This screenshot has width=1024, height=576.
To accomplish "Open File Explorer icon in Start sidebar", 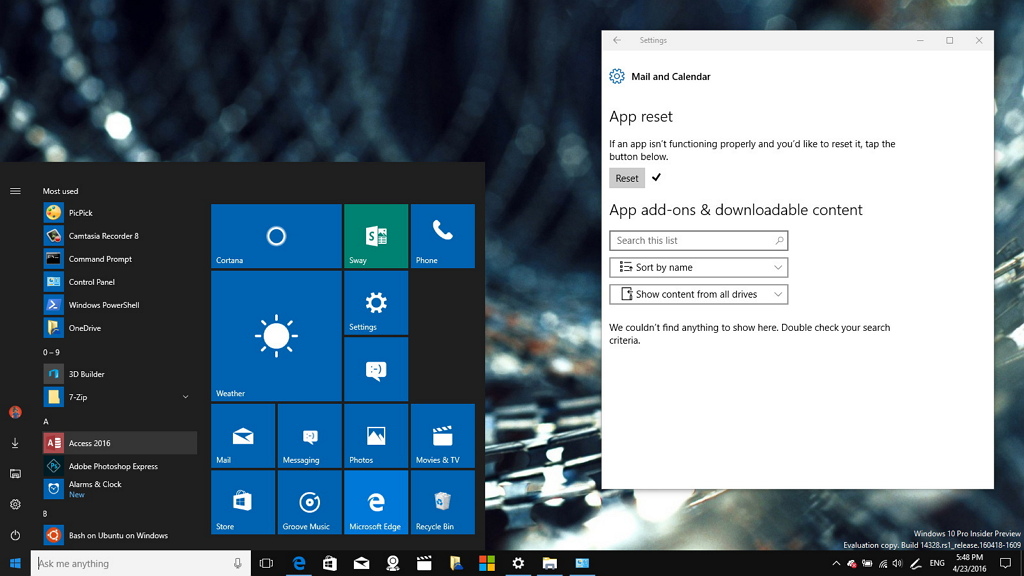I will pyautogui.click(x=15, y=473).
